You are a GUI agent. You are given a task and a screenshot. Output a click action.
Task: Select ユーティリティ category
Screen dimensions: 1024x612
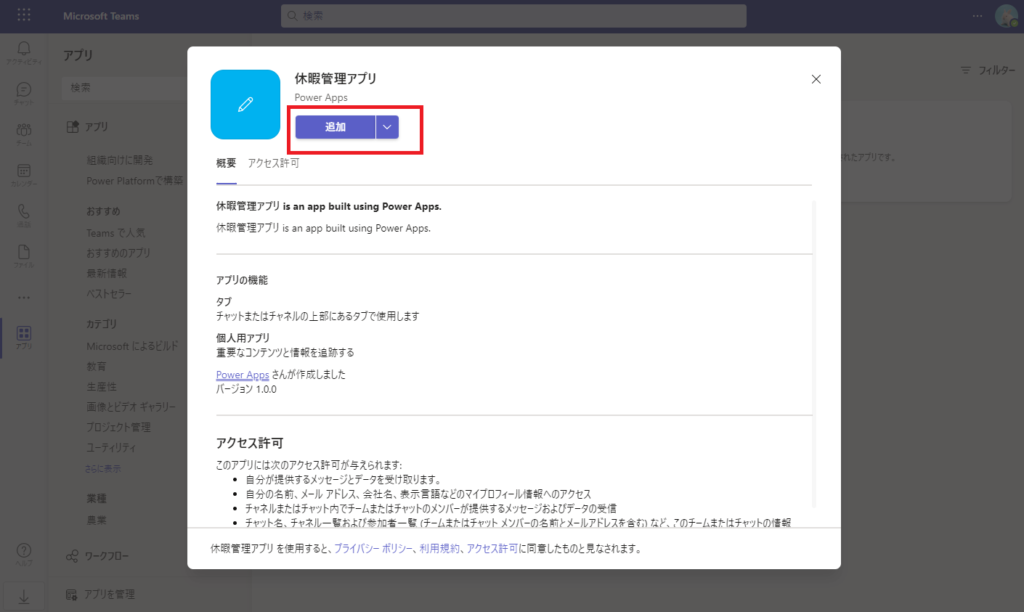pyautogui.click(x=111, y=447)
